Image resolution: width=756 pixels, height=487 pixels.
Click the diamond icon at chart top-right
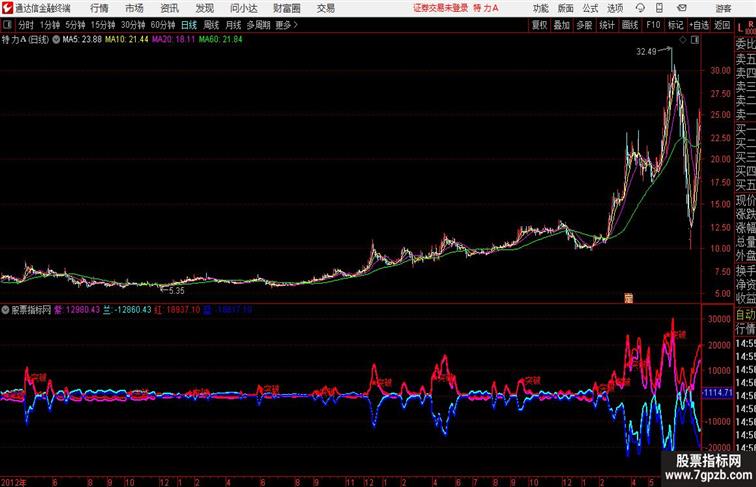[x=683, y=40]
